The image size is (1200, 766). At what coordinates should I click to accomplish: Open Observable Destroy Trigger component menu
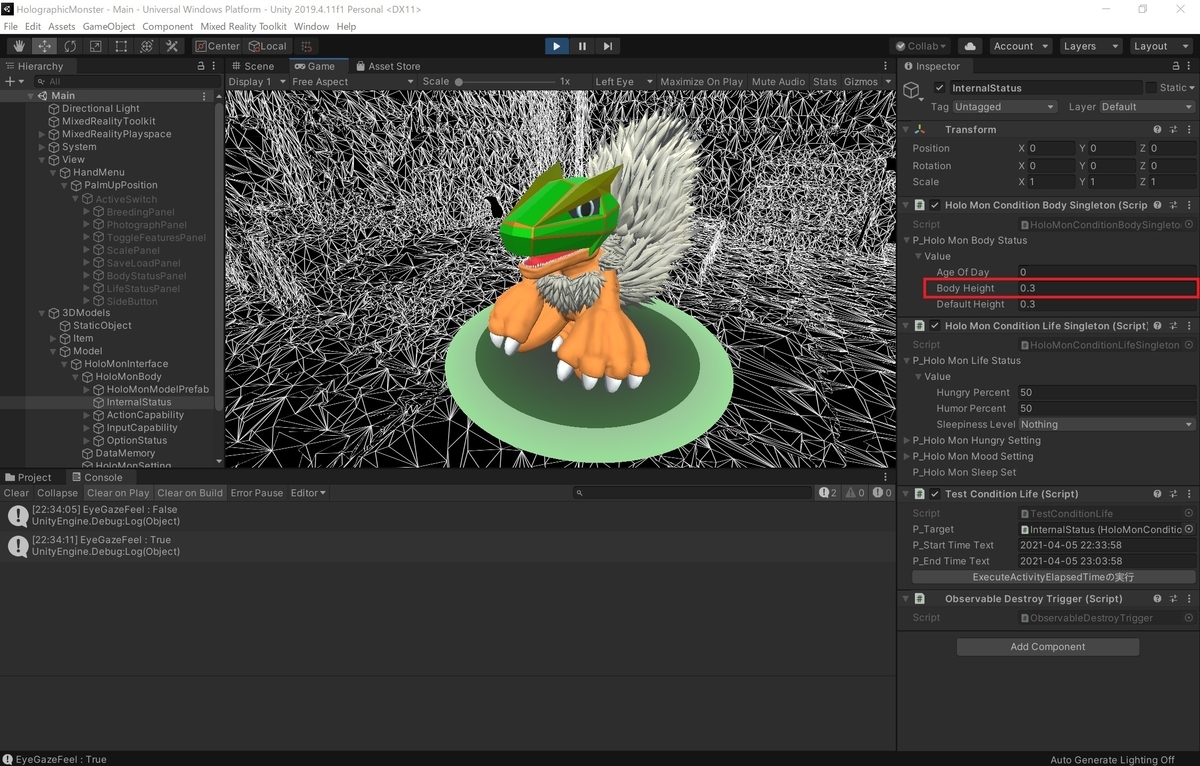pos(1187,599)
